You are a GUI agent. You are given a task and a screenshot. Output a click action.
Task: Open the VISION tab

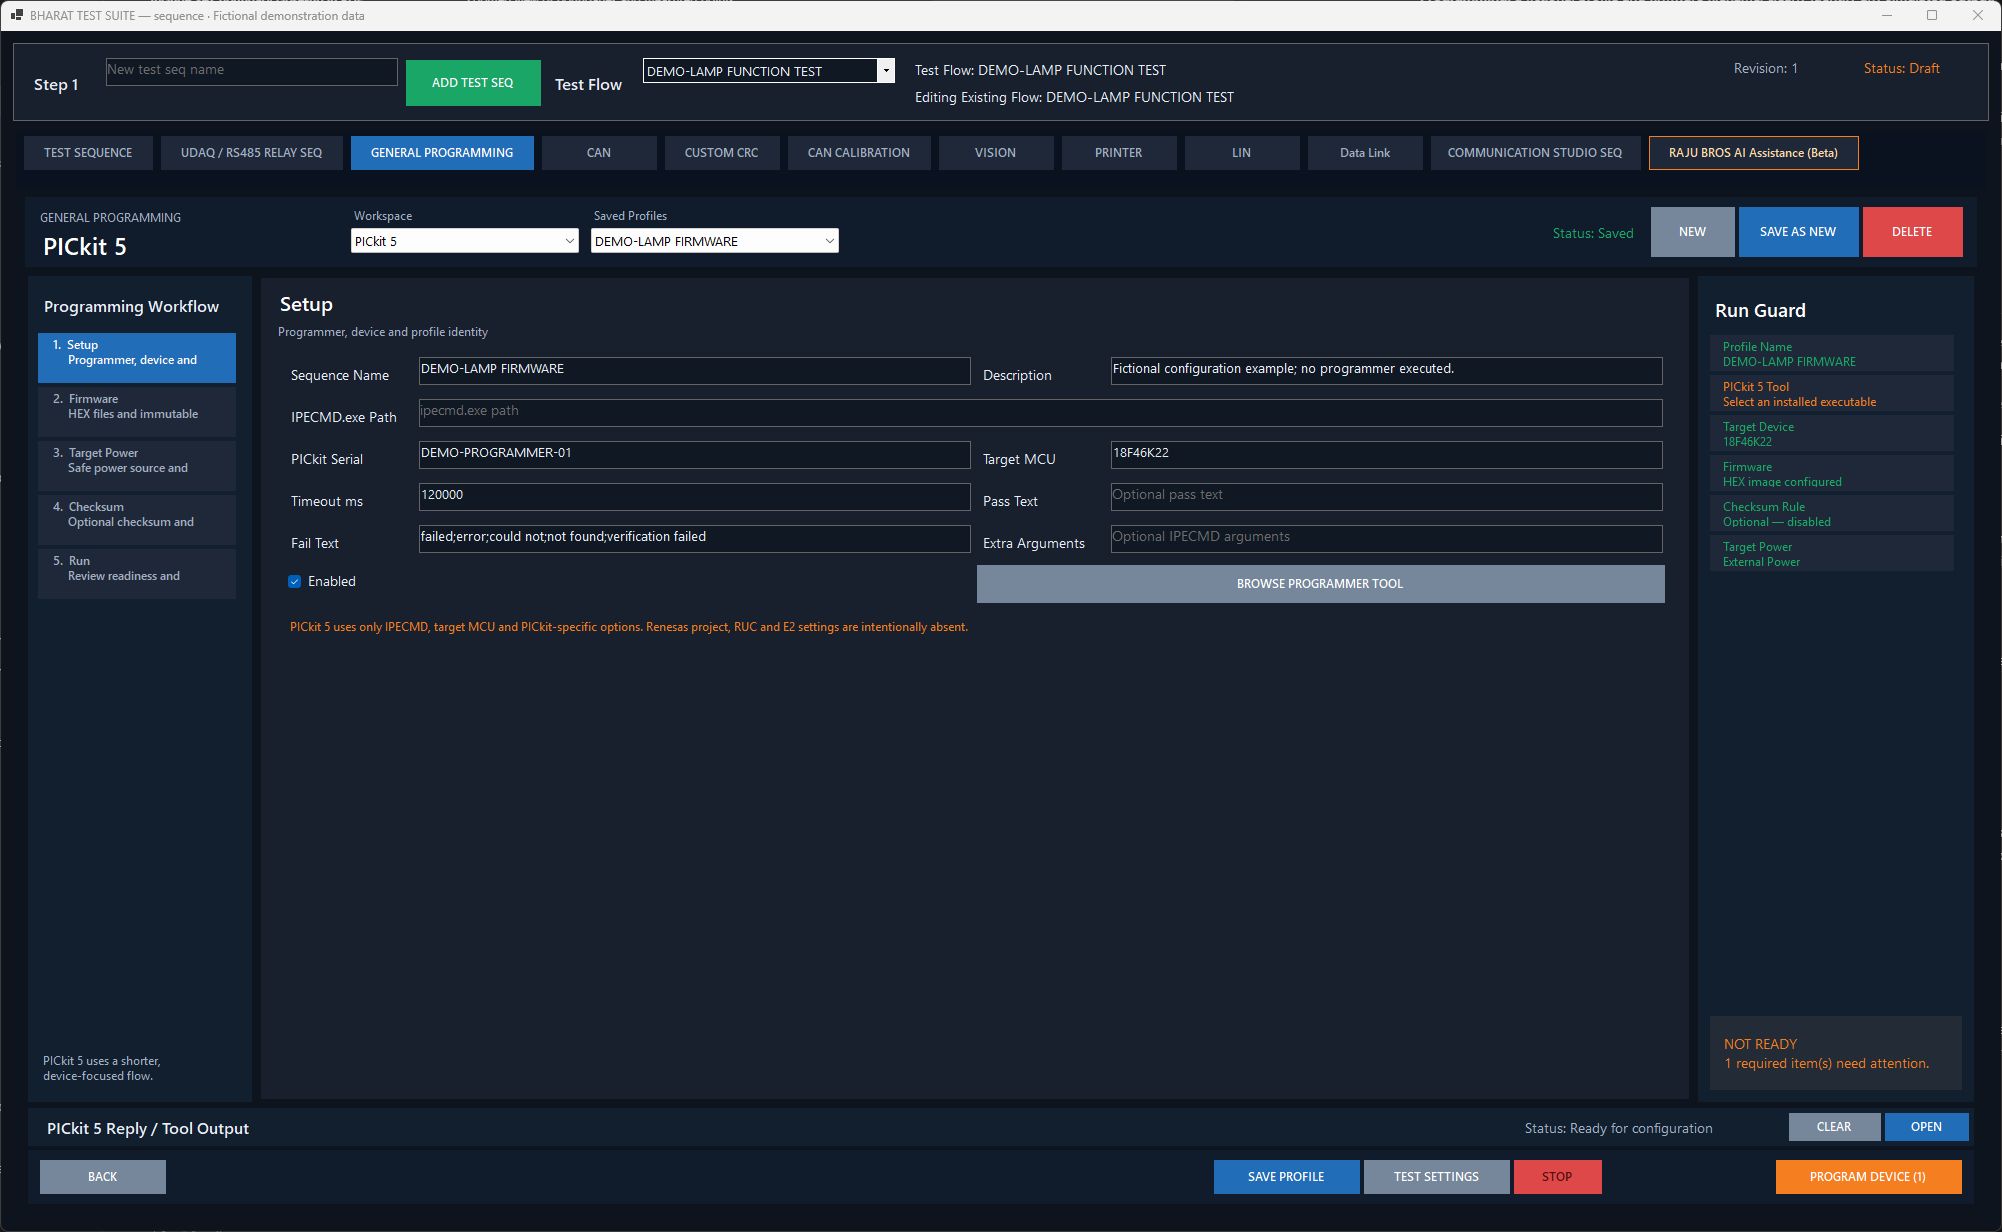(995, 153)
